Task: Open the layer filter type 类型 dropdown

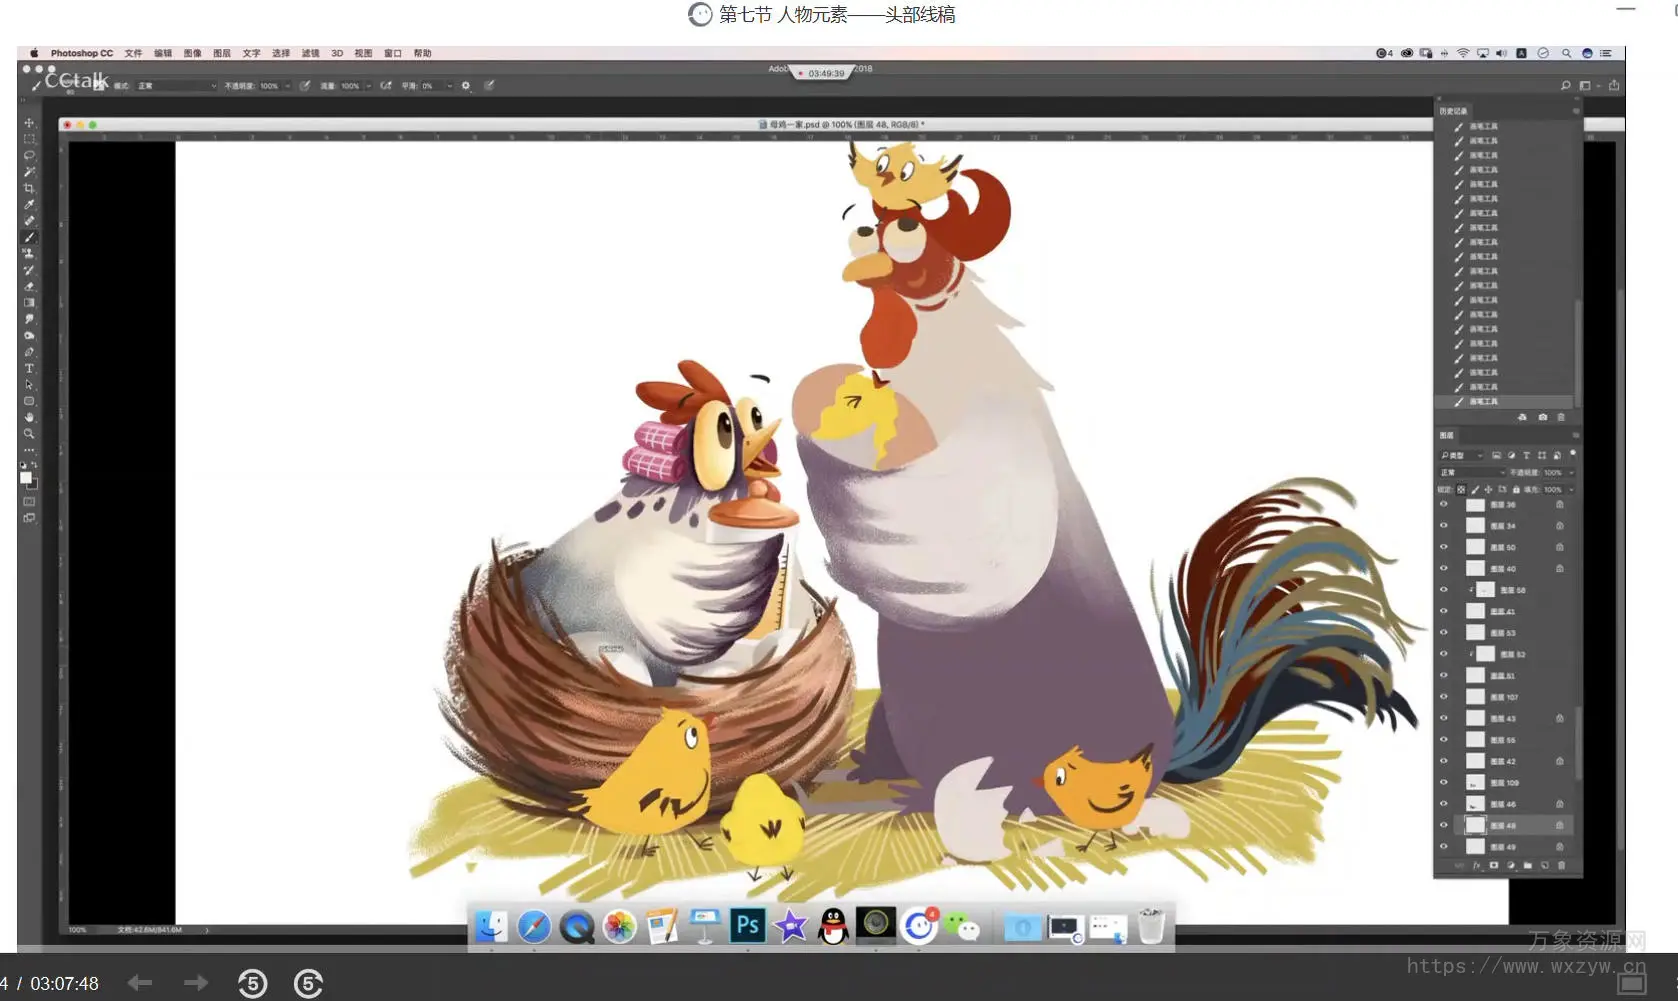Action: [x=1462, y=456]
